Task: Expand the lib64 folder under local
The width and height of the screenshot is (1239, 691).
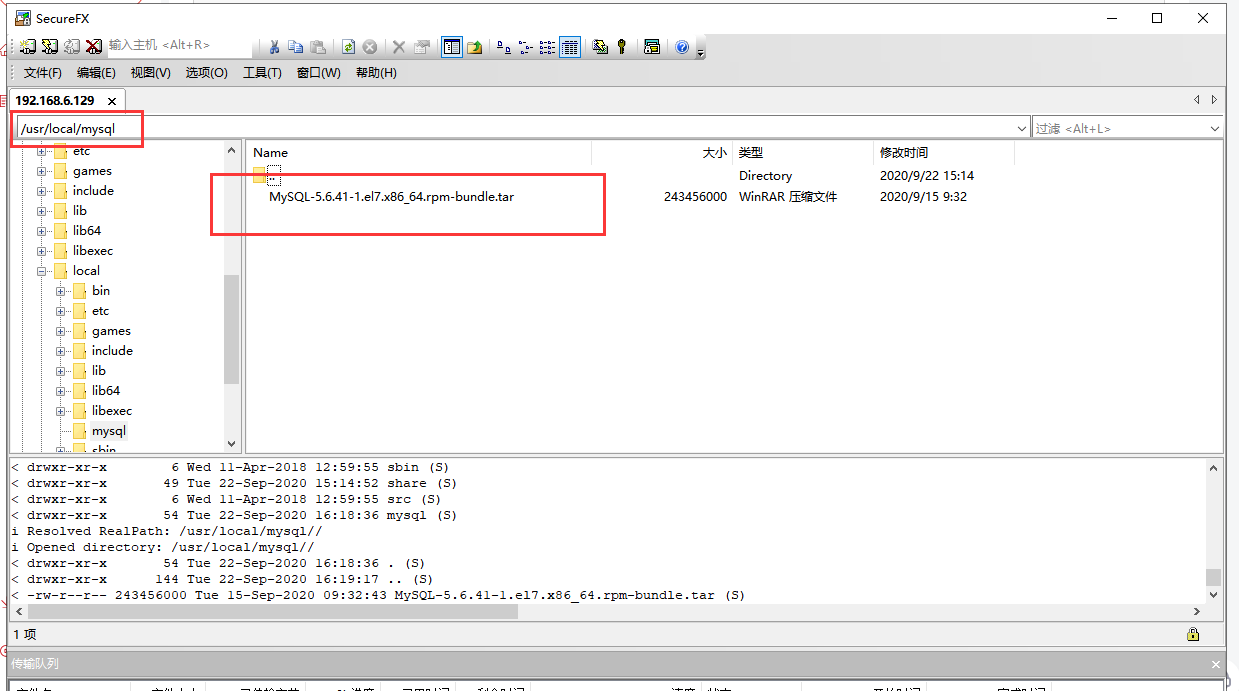Action: 62,391
